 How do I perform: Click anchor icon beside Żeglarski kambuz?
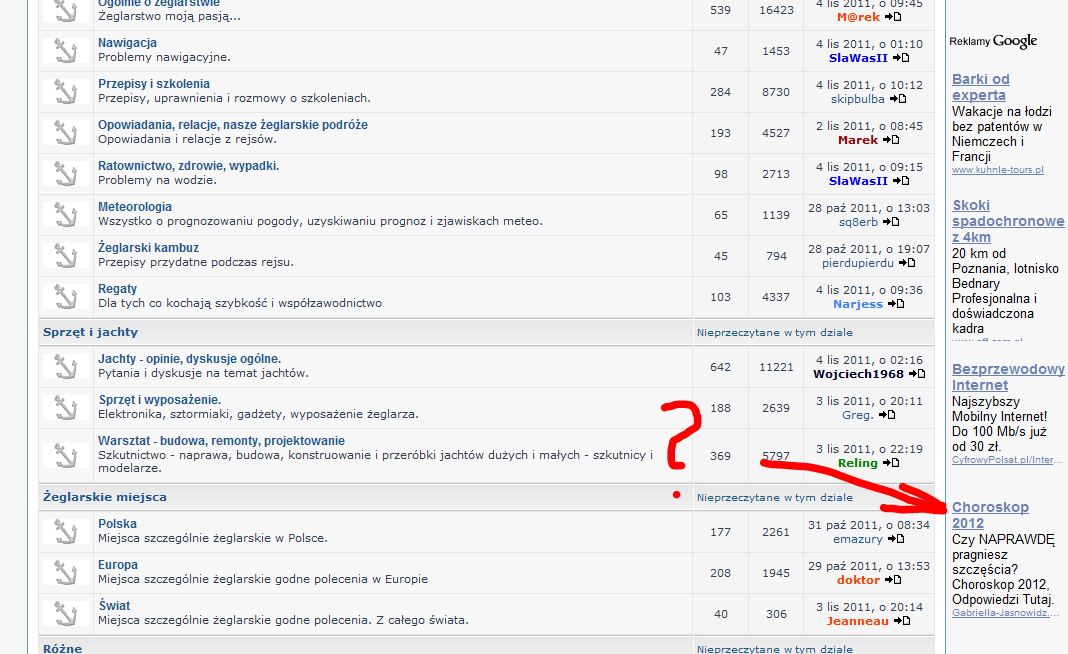pos(66,256)
